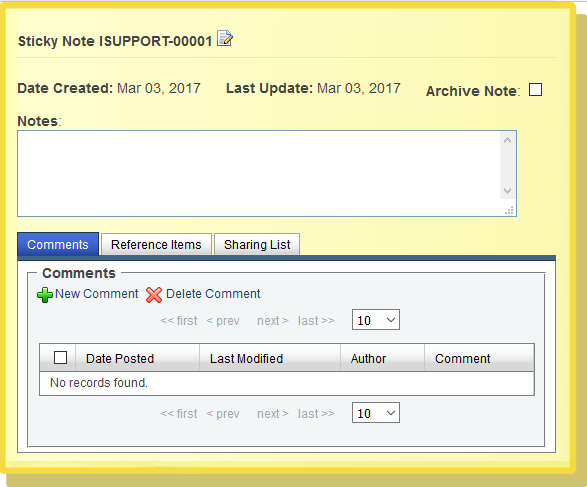
Task: Jump to last page in lower pager
Action: [x=316, y=414]
